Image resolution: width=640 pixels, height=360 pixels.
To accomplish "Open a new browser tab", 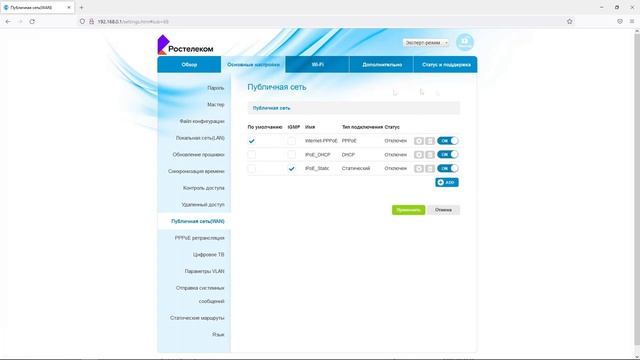I will click(x=81, y=7).
